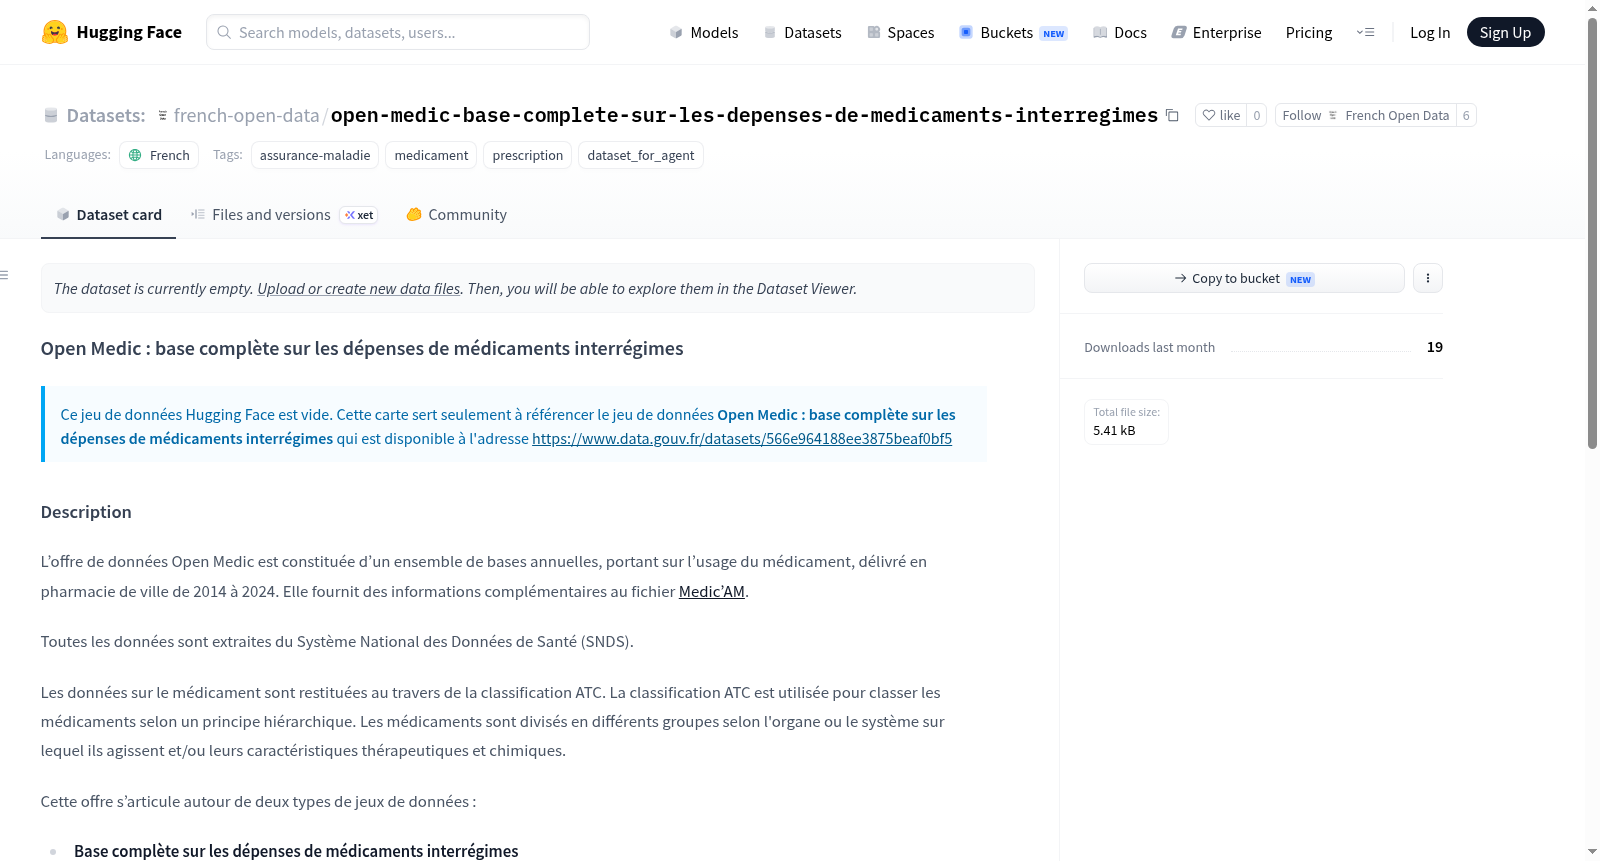Focus the search models, datasets, users field
Screen dimensions: 1600x861
pos(398,32)
